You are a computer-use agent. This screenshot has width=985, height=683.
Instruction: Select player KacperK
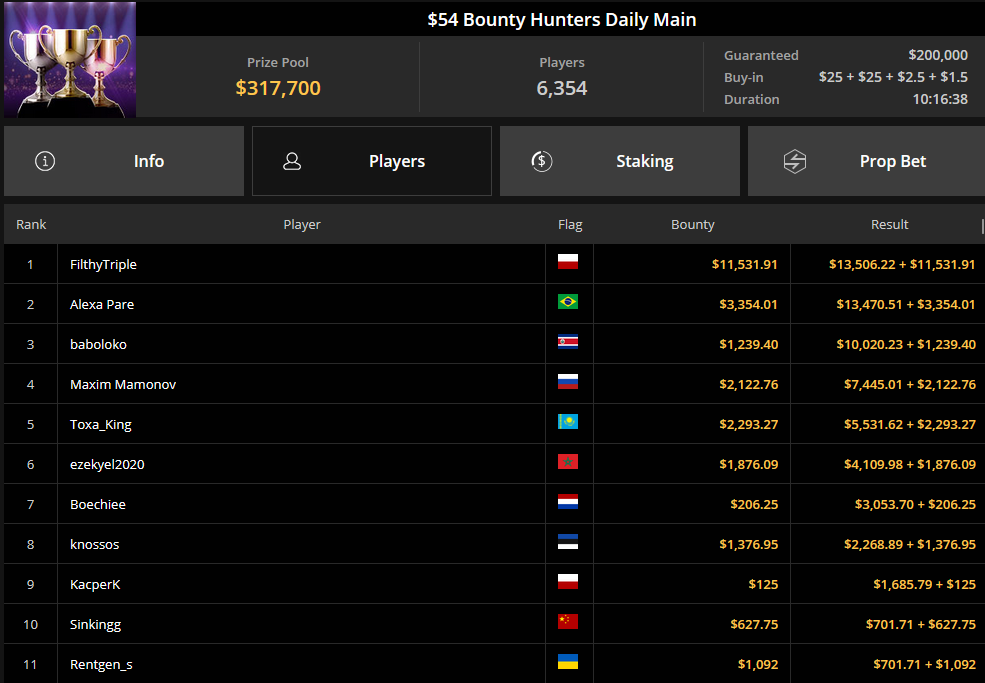(x=95, y=584)
